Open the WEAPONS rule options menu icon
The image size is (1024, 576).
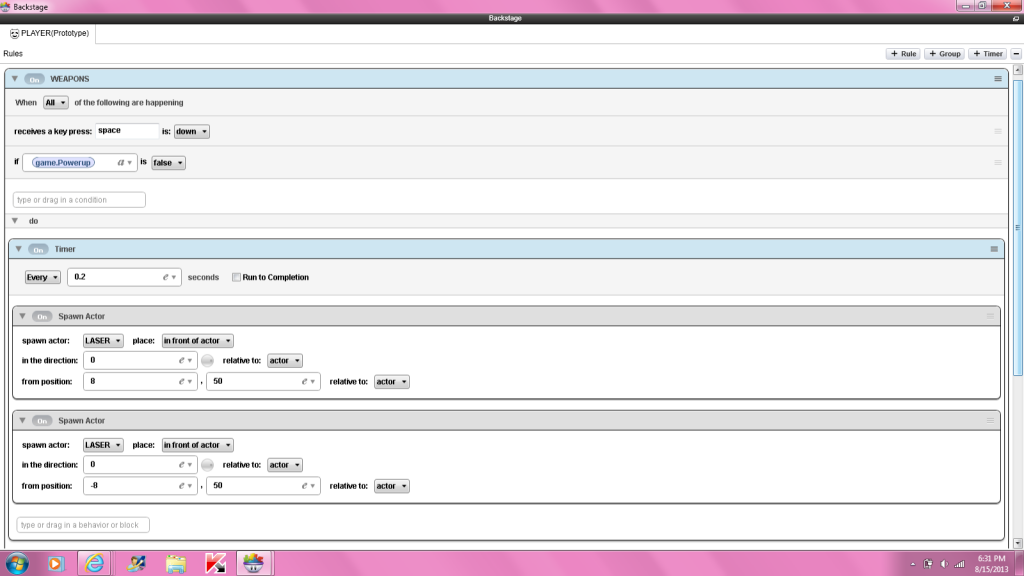pyautogui.click(x=997, y=79)
